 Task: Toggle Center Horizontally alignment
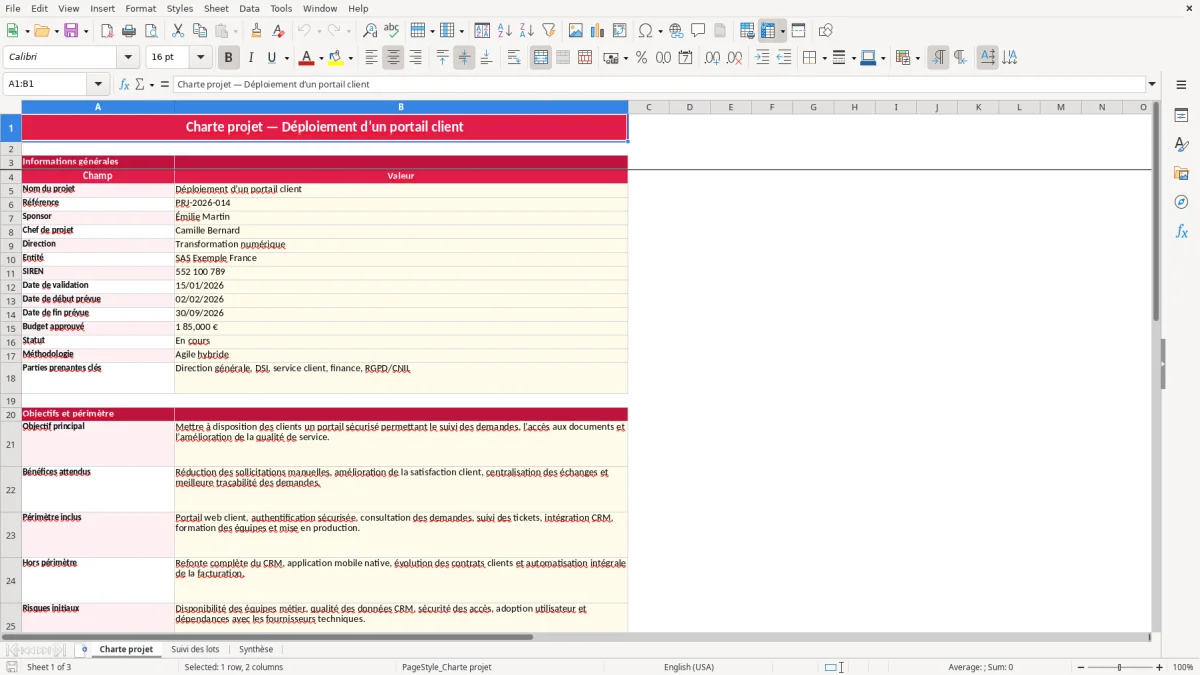pos(393,58)
